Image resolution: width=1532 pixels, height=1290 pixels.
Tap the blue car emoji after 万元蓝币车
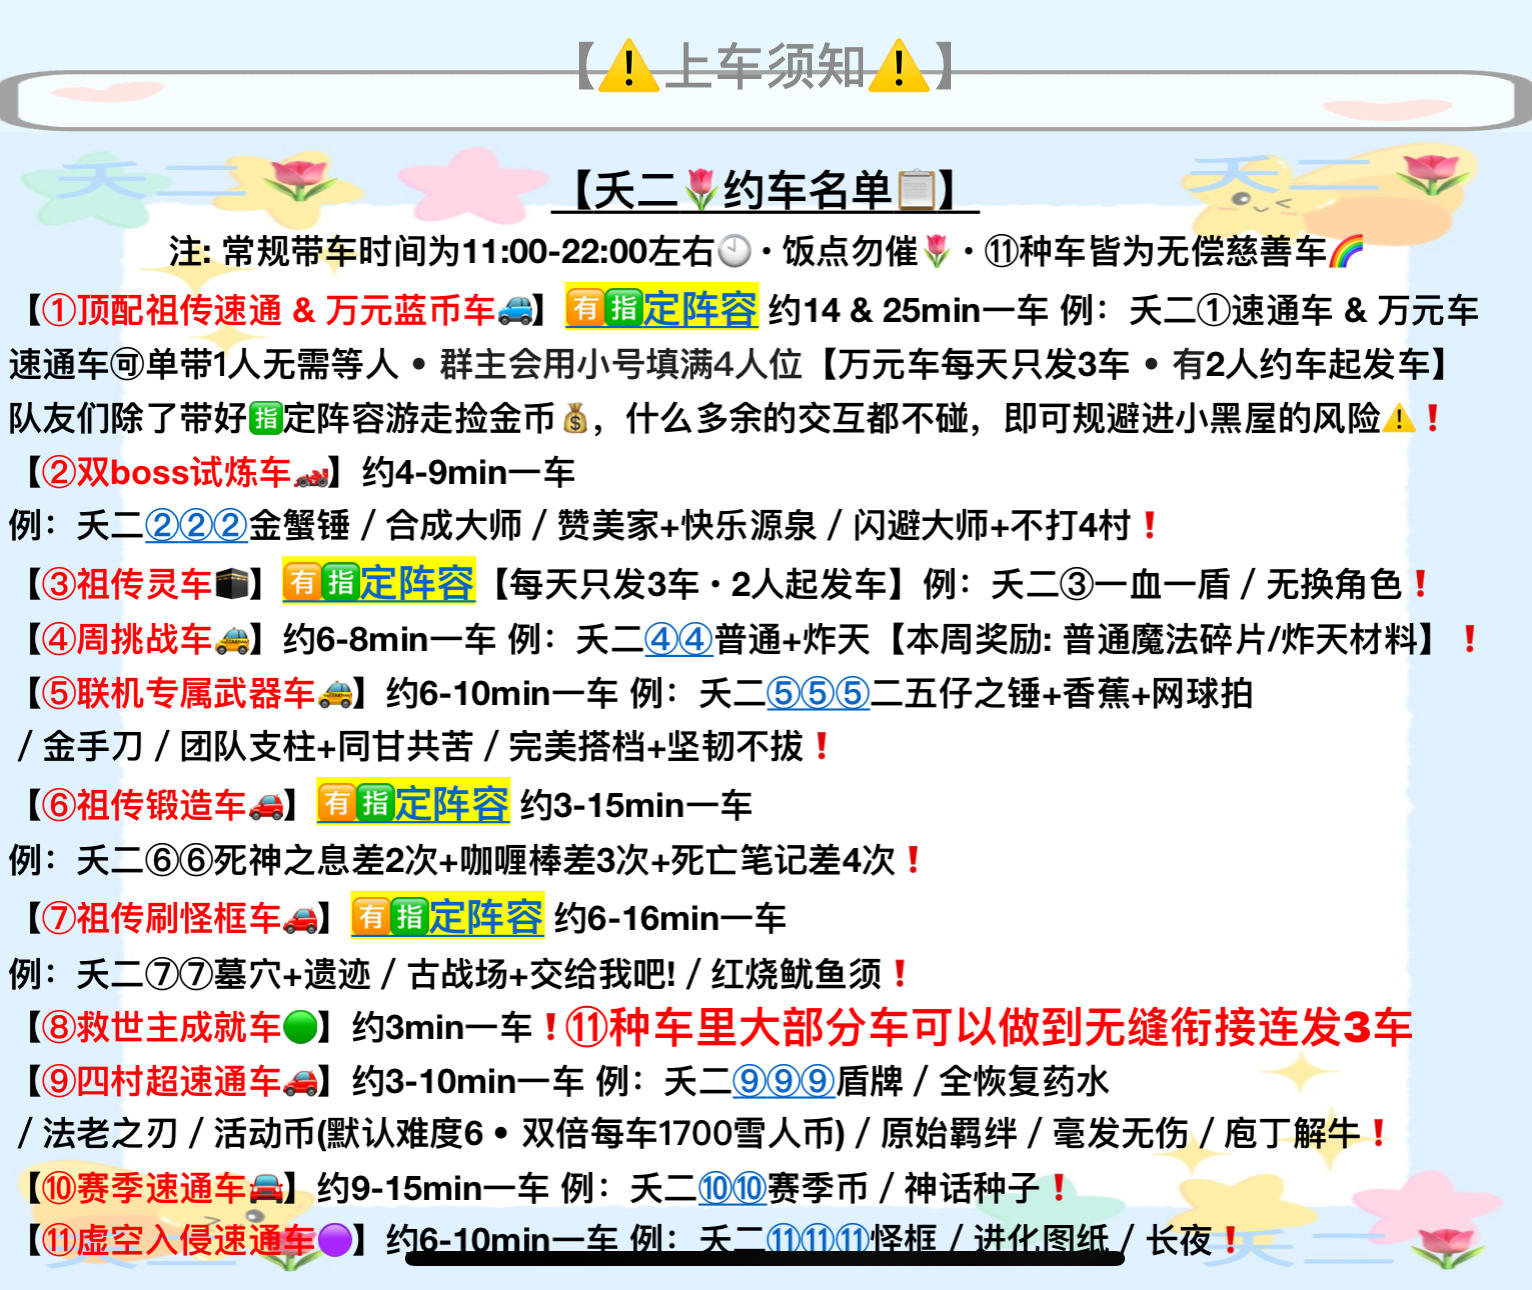[x=515, y=310]
